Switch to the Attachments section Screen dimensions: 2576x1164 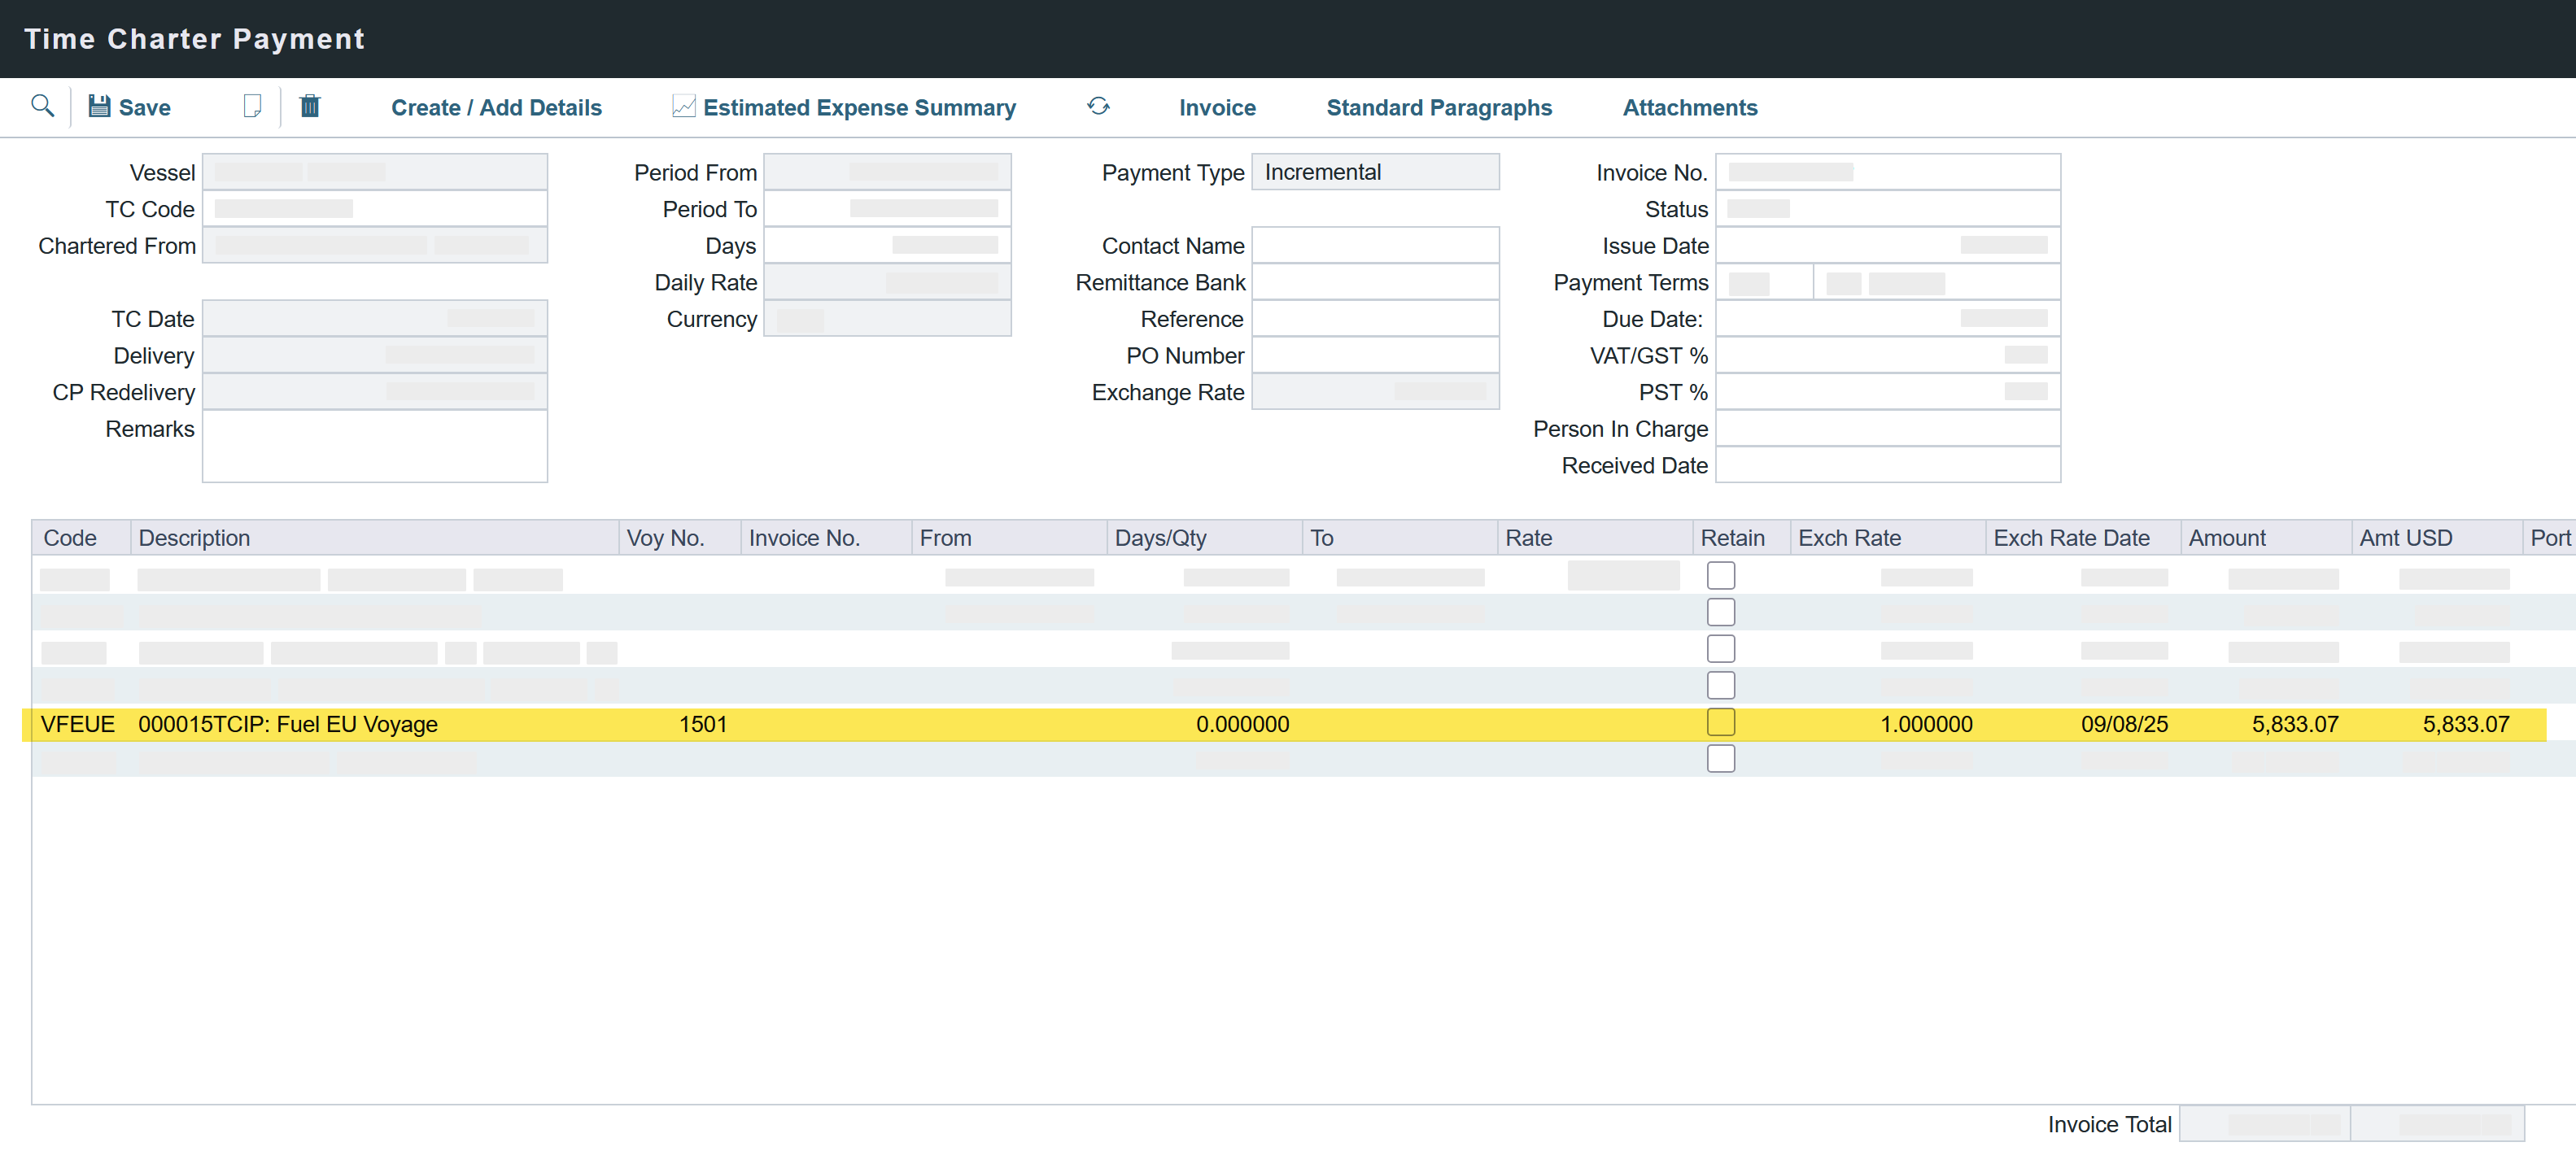1689,107
